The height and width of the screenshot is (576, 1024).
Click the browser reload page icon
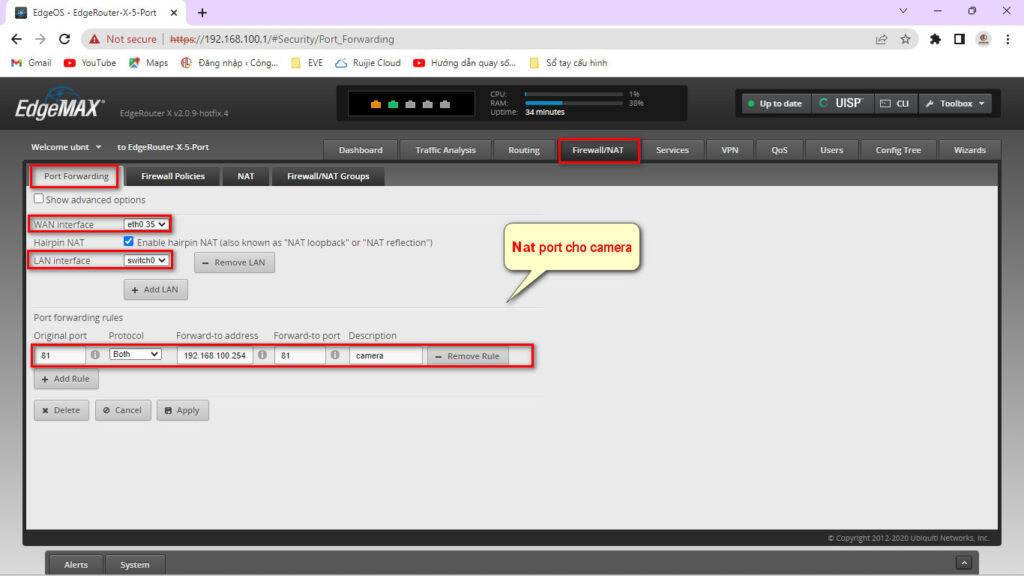[x=65, y=39]
